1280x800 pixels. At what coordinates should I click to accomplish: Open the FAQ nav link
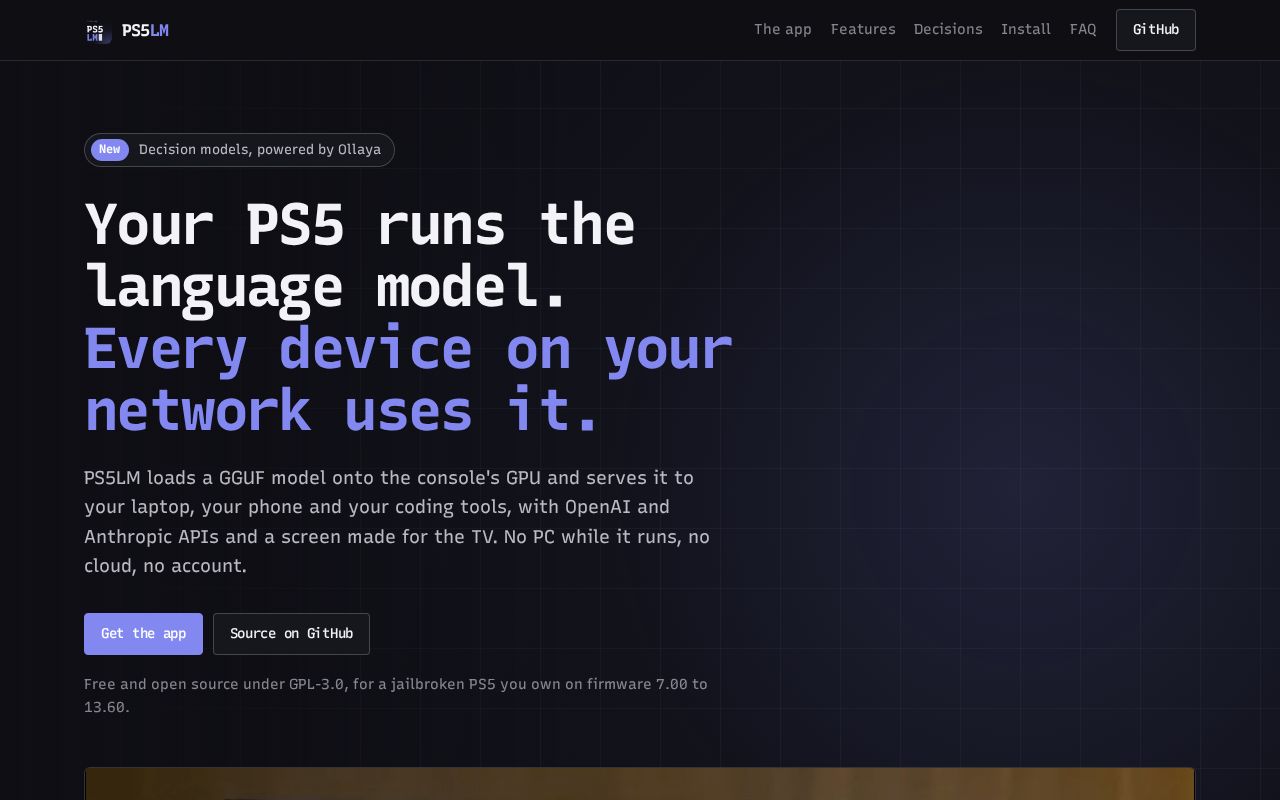1083,30
